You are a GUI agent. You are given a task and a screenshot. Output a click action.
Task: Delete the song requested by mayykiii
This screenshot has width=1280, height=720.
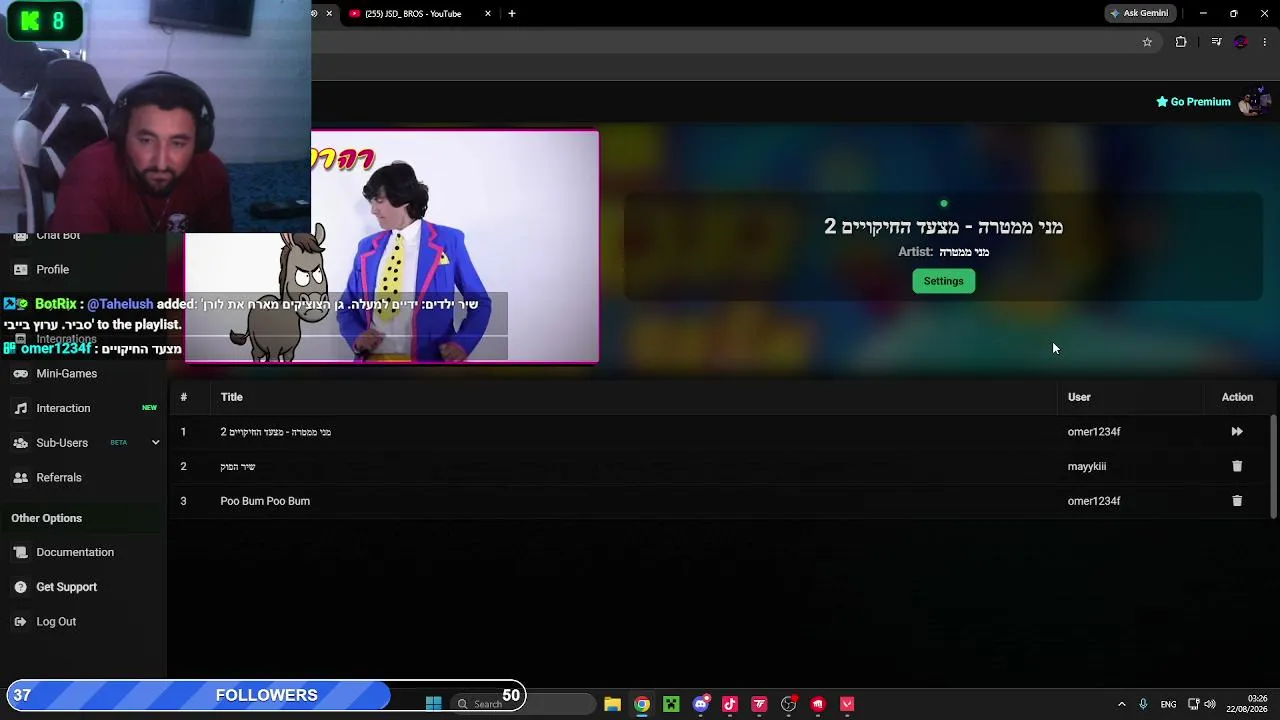[1237, 466]
